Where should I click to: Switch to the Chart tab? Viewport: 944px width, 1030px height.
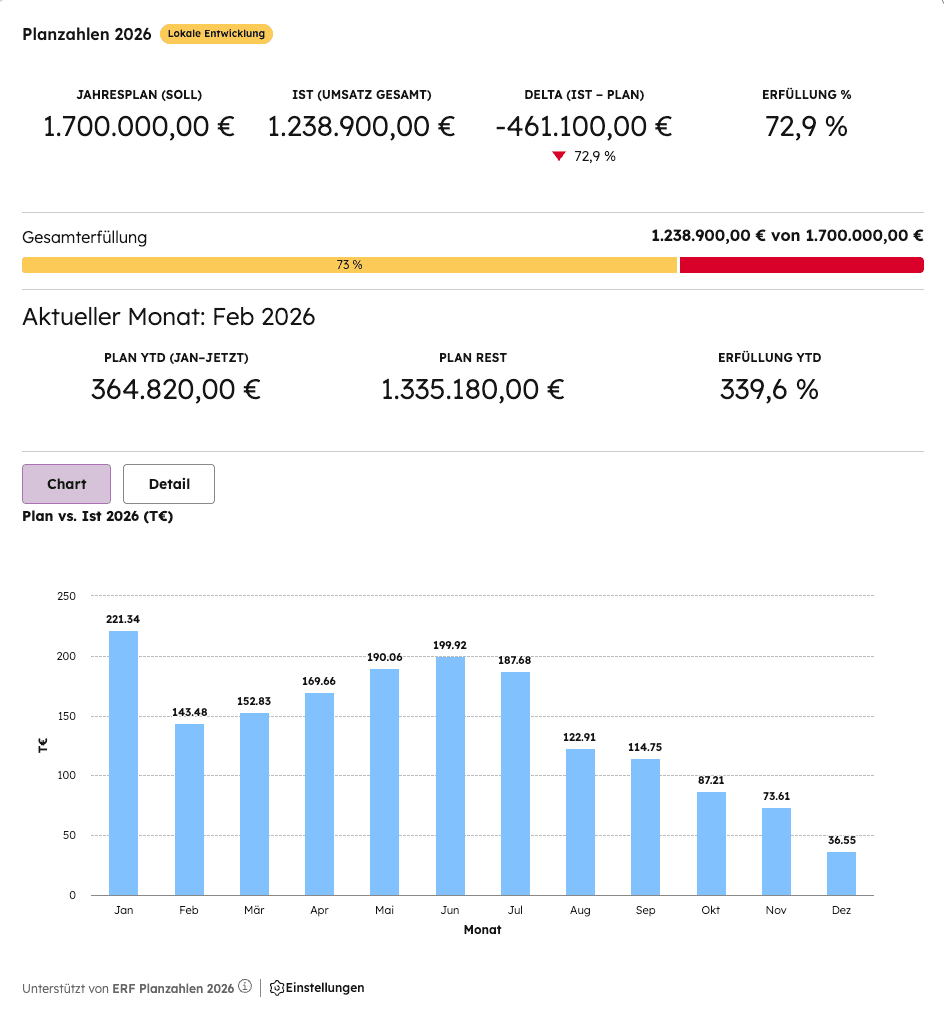[x=66, y=483]
